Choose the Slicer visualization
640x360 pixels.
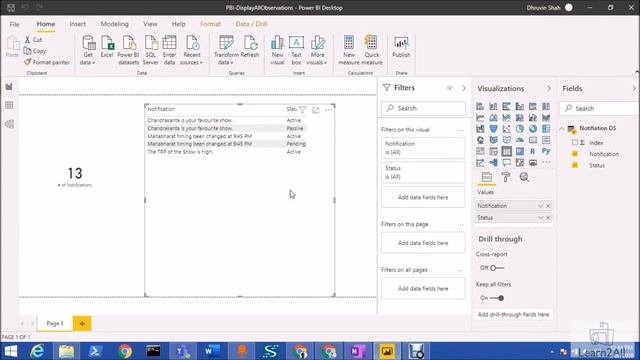pos(493,151)
